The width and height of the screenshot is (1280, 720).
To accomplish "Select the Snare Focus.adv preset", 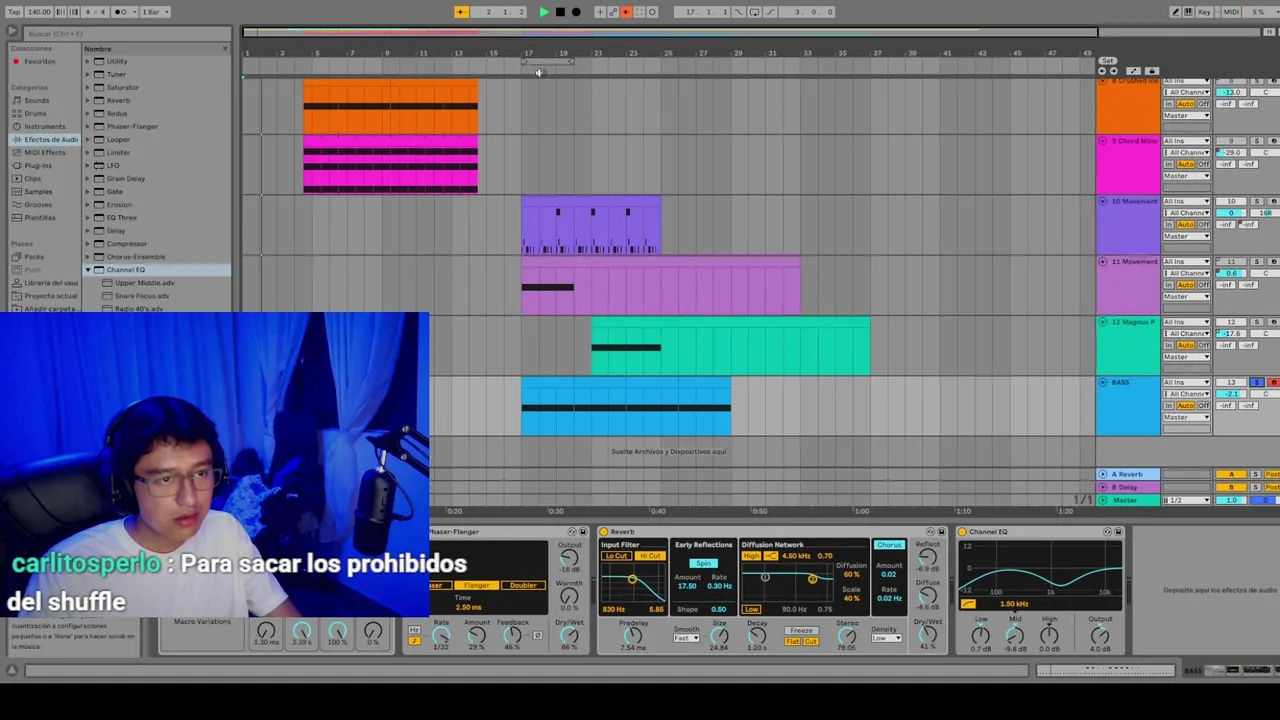I will [x=142, y=296].
